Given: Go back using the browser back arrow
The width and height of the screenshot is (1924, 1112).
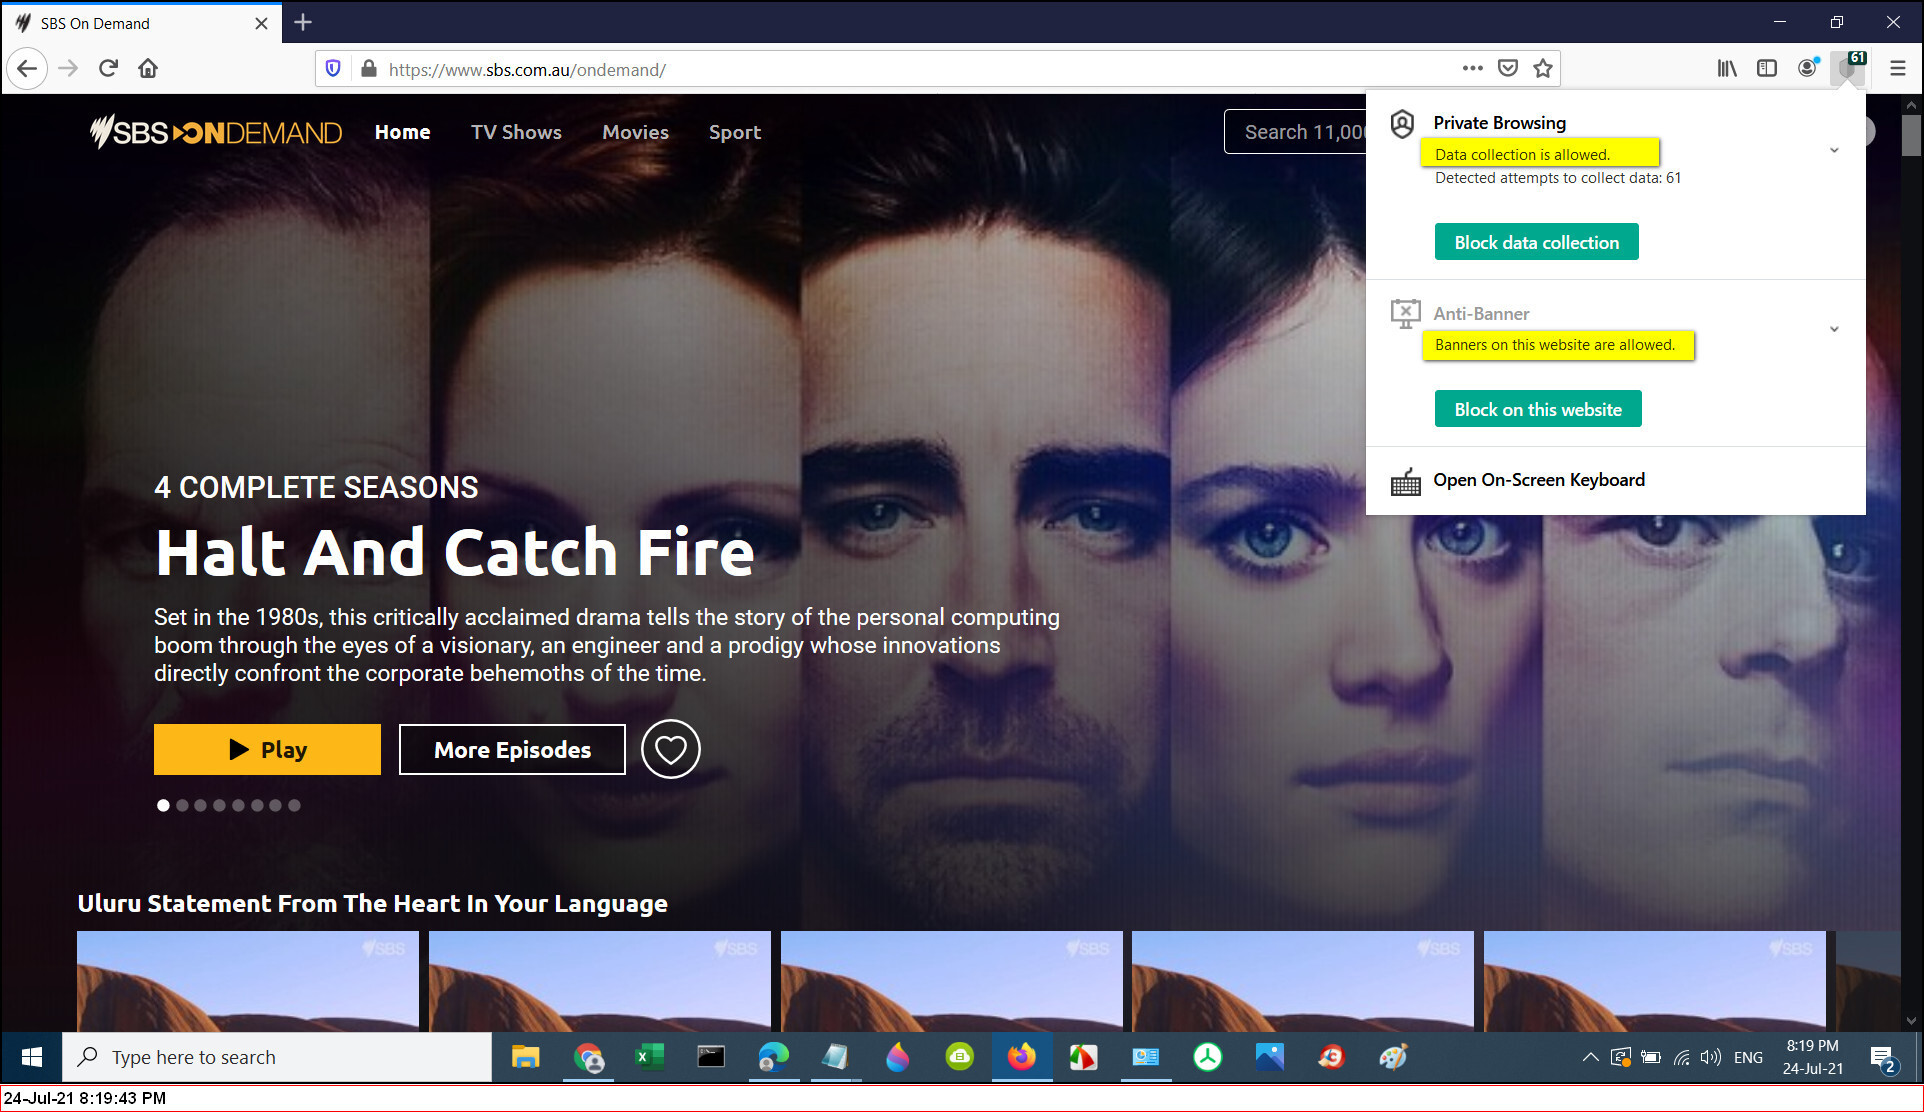Looking at the screenshot, I should coord(27,69).
